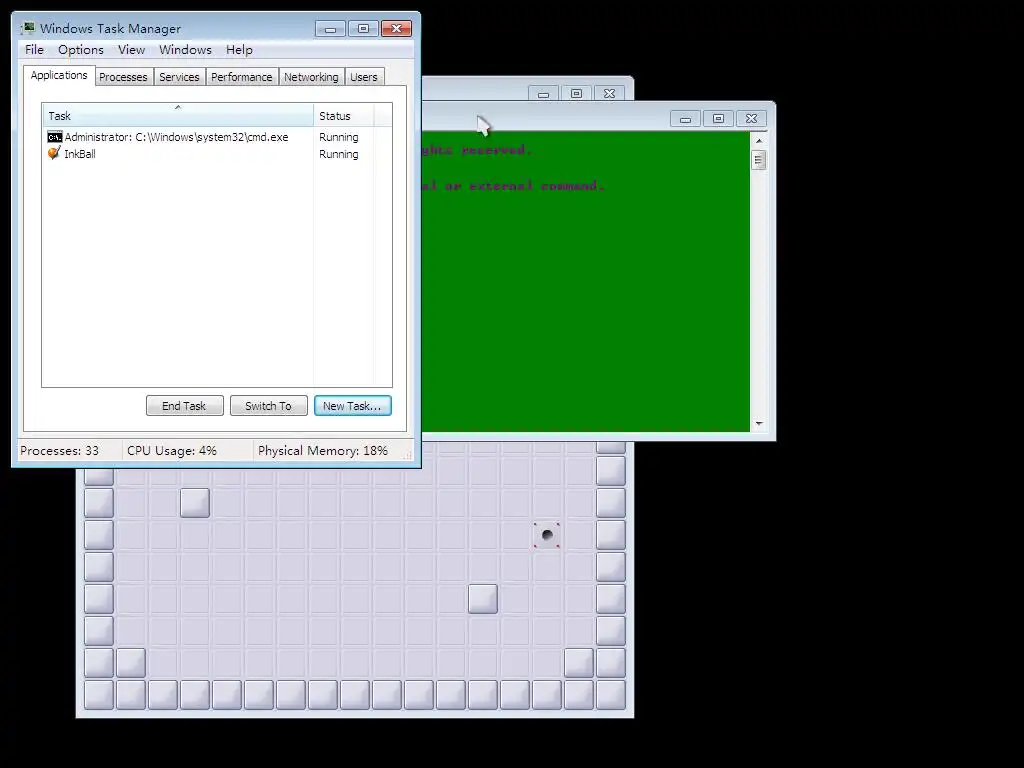The height and width of the screenshot is (768, 1024).
Task: Click the black hole on the InkBall board
Action: [547, 535]
